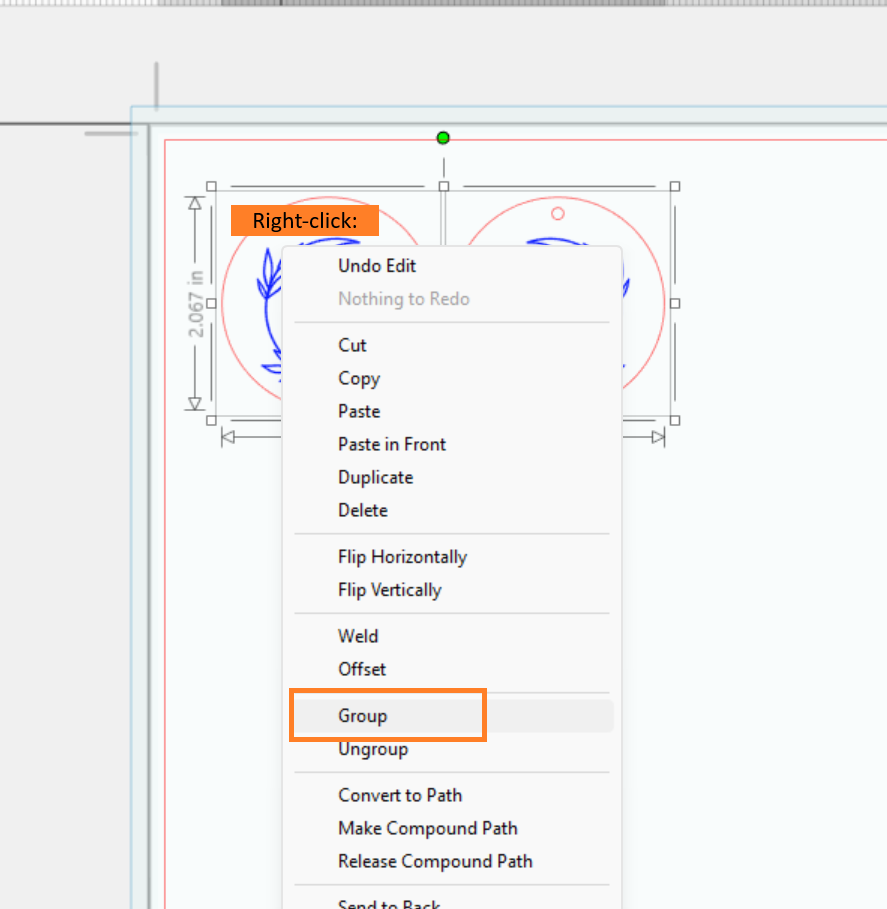Choose Make Compound Path menu entry

pos(452,828)
